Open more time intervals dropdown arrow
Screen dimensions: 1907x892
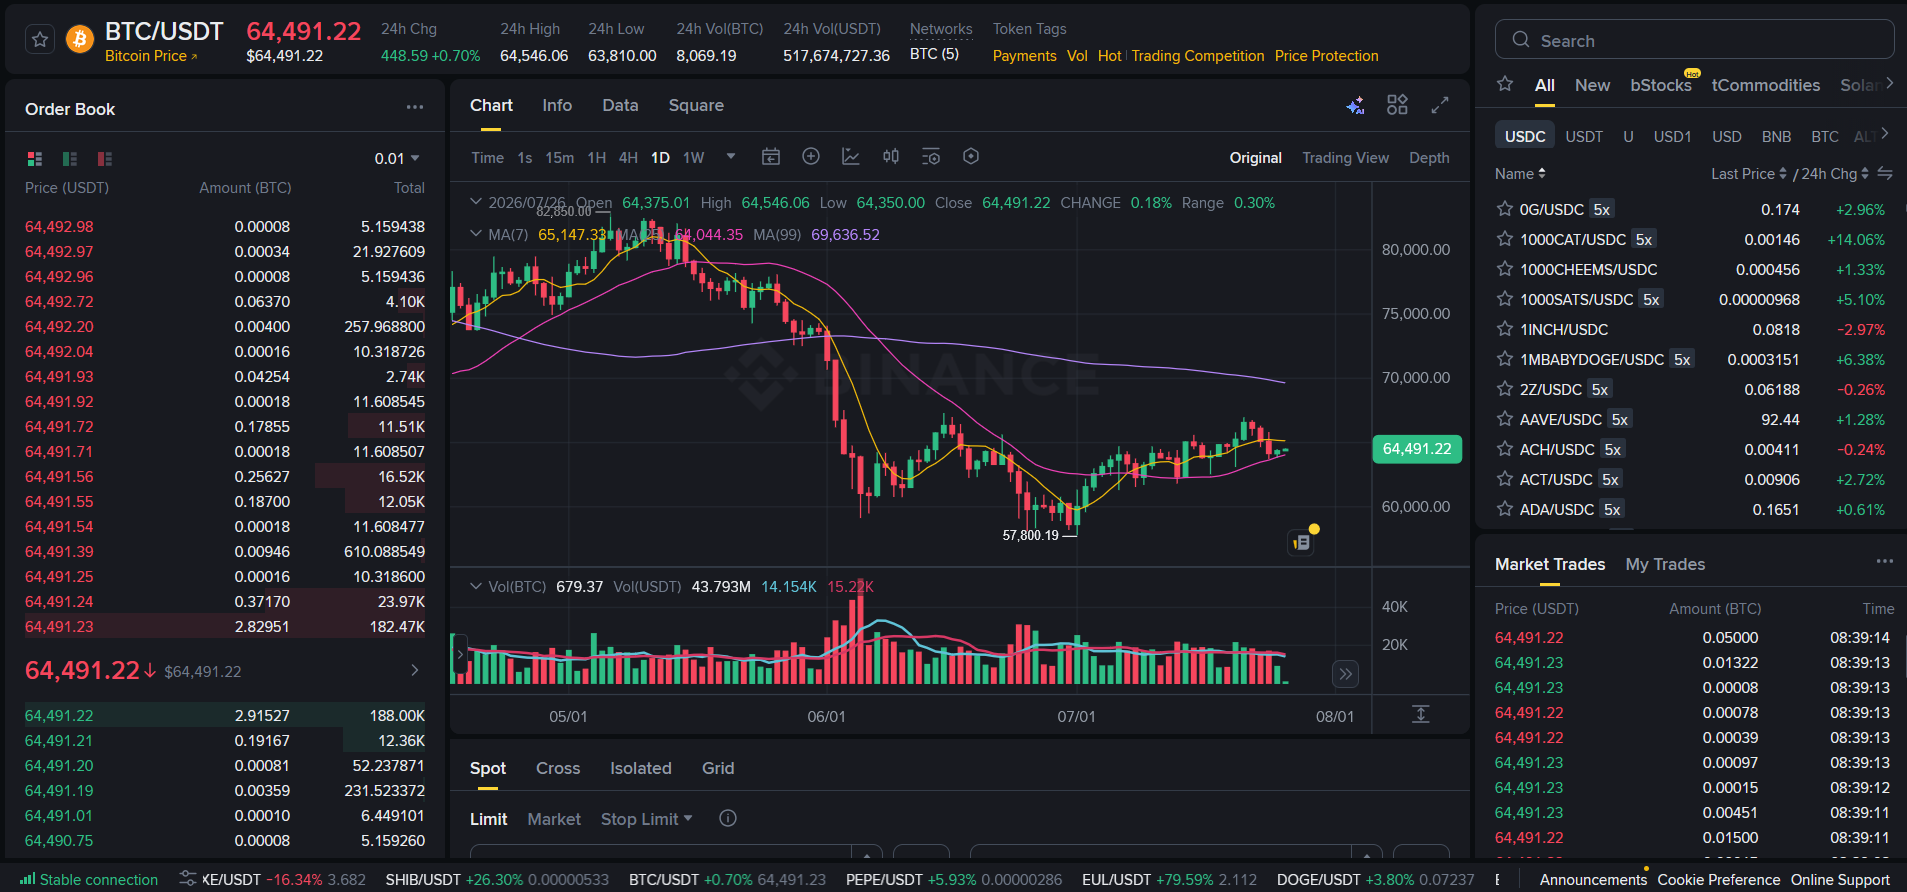(731, 156)
